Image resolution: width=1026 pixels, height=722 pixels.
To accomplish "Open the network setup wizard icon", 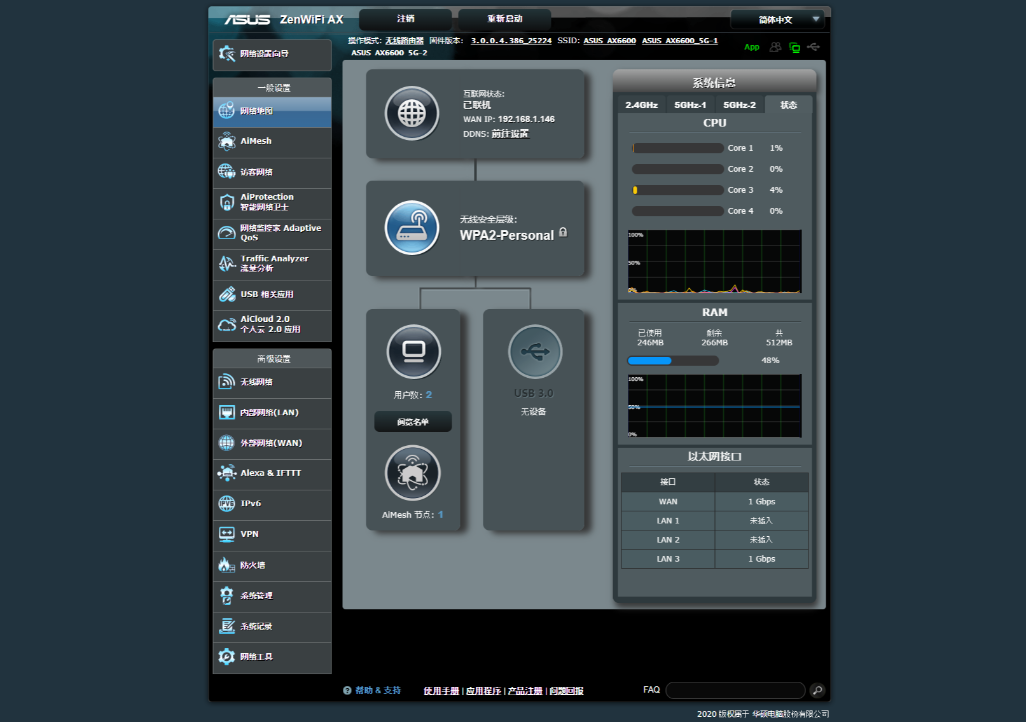I will tap(227, 54).
